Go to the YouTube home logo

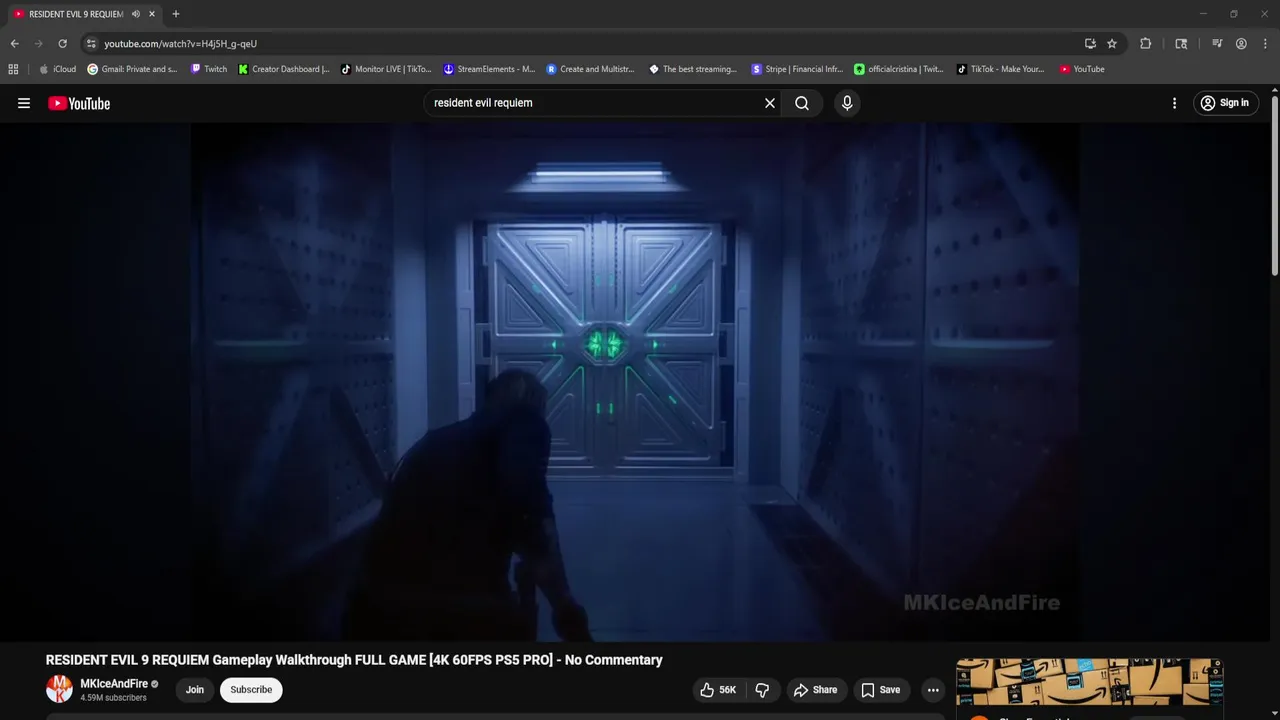point(79,103)
